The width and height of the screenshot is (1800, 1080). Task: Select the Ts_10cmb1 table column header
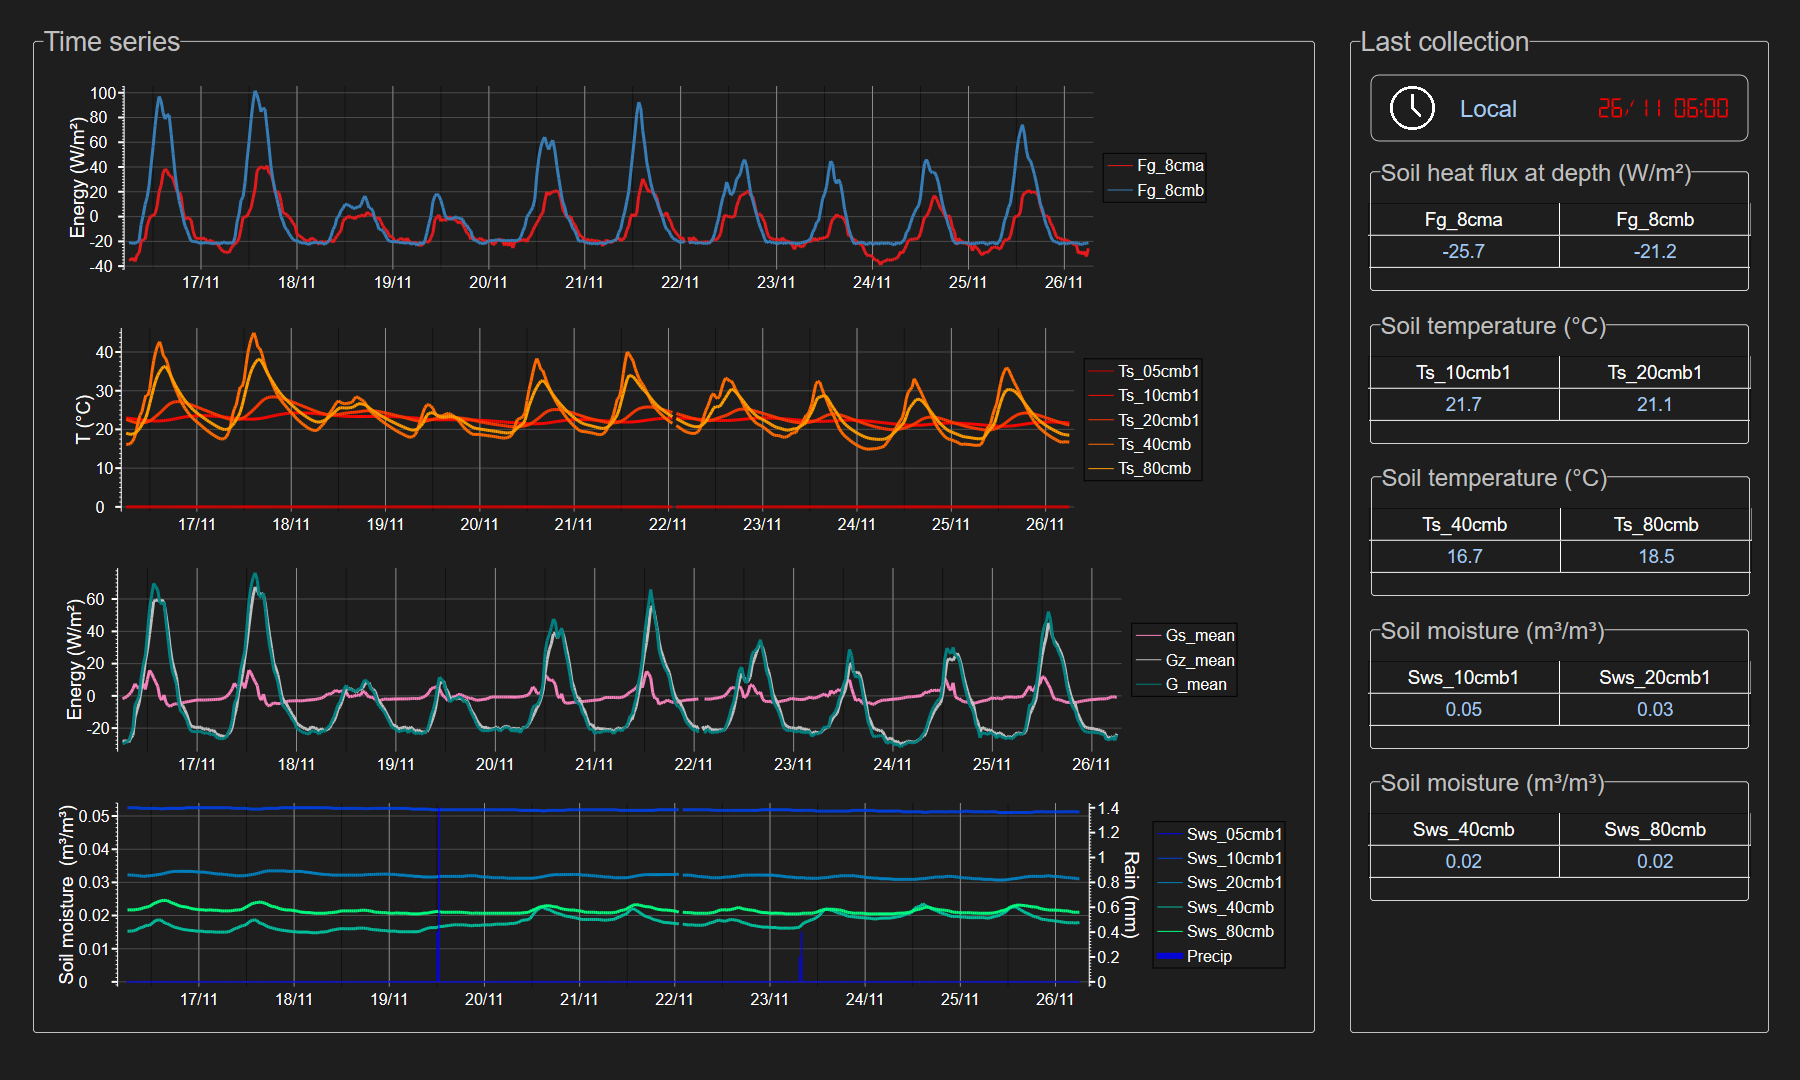tap(1463, 373)
